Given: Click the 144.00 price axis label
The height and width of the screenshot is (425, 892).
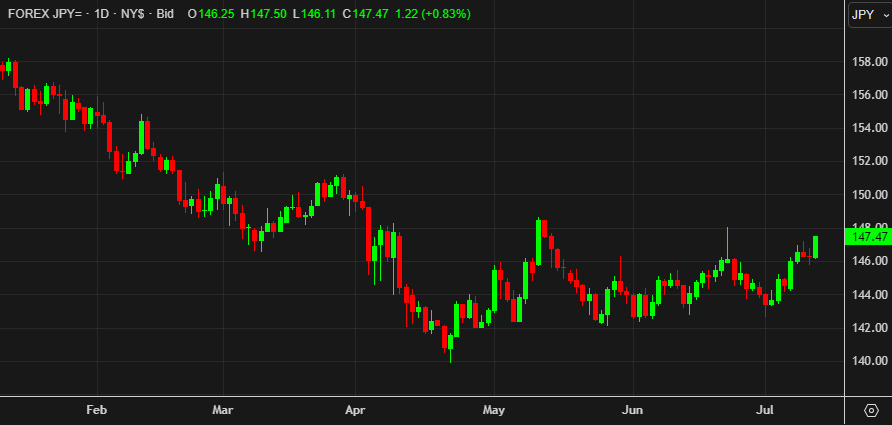Looking at the screenshot, I should (870, 295).
